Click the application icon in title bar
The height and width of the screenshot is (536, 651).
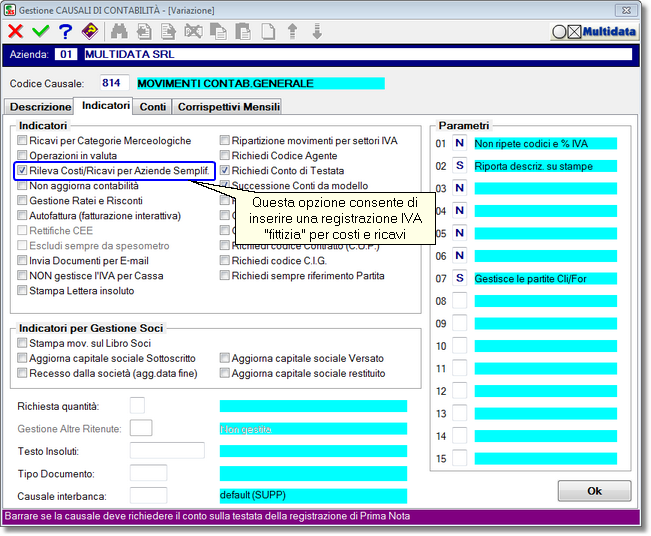tap(10, 10)
